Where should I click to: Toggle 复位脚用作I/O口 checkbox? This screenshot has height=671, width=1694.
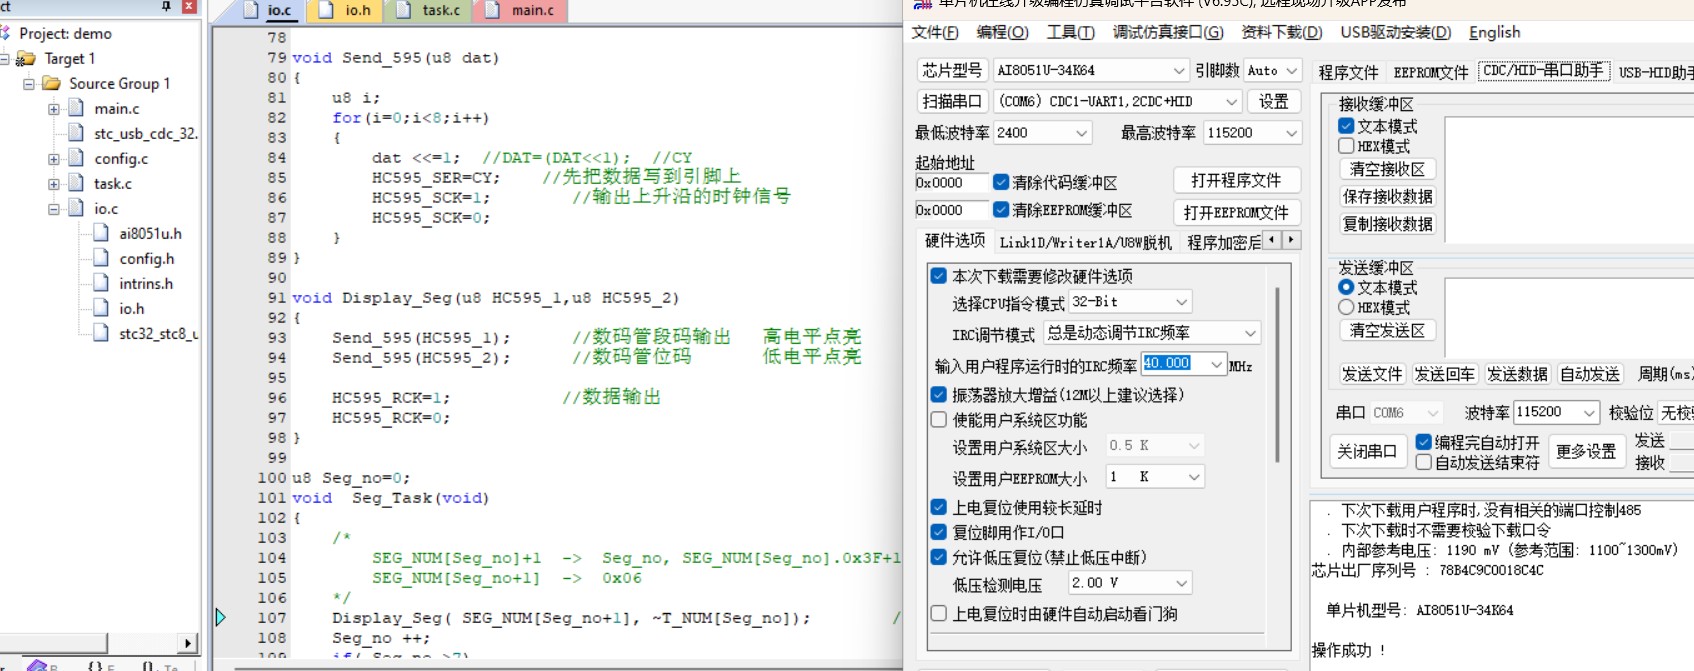tap(939, 532)
